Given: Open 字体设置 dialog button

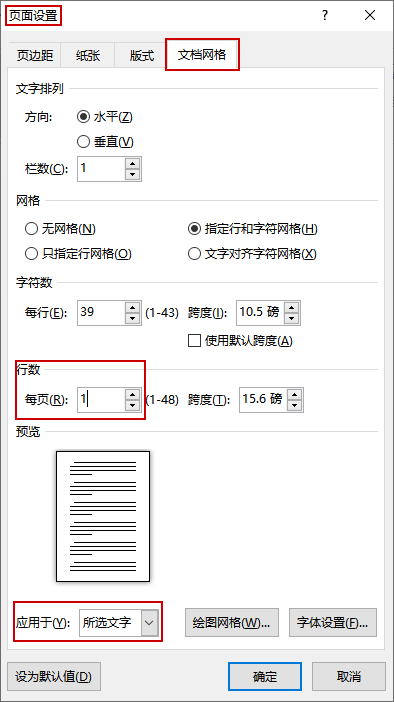Looking at the screenshot, I should [333, 622].
